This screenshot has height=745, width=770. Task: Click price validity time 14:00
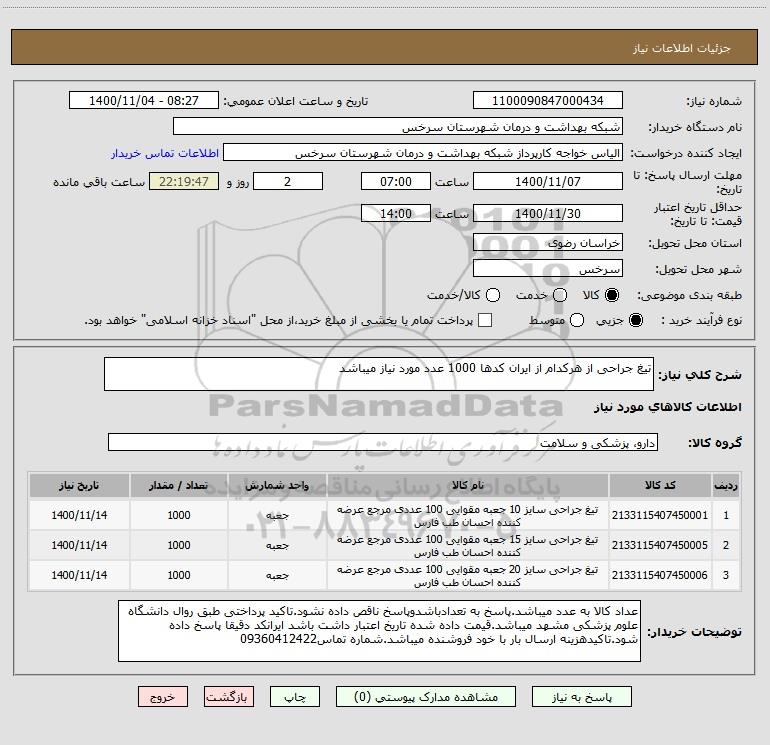[396, 213]
